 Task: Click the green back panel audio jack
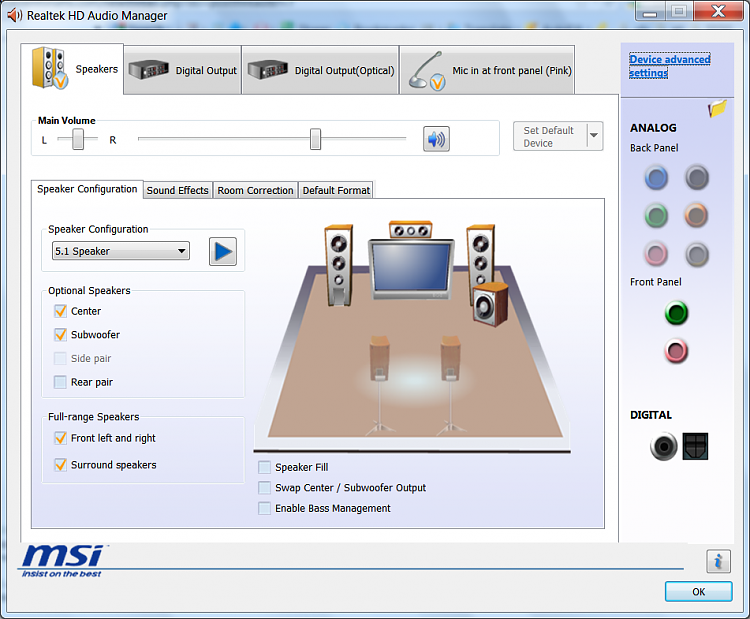point(656,216)
